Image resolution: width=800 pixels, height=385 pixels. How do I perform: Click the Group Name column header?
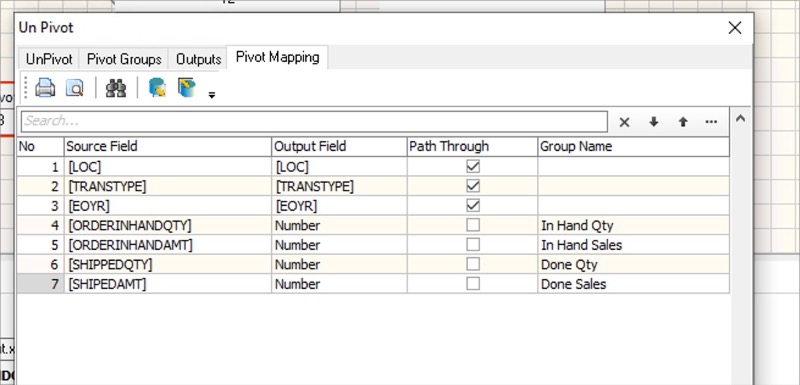click(x=634, y=146)
